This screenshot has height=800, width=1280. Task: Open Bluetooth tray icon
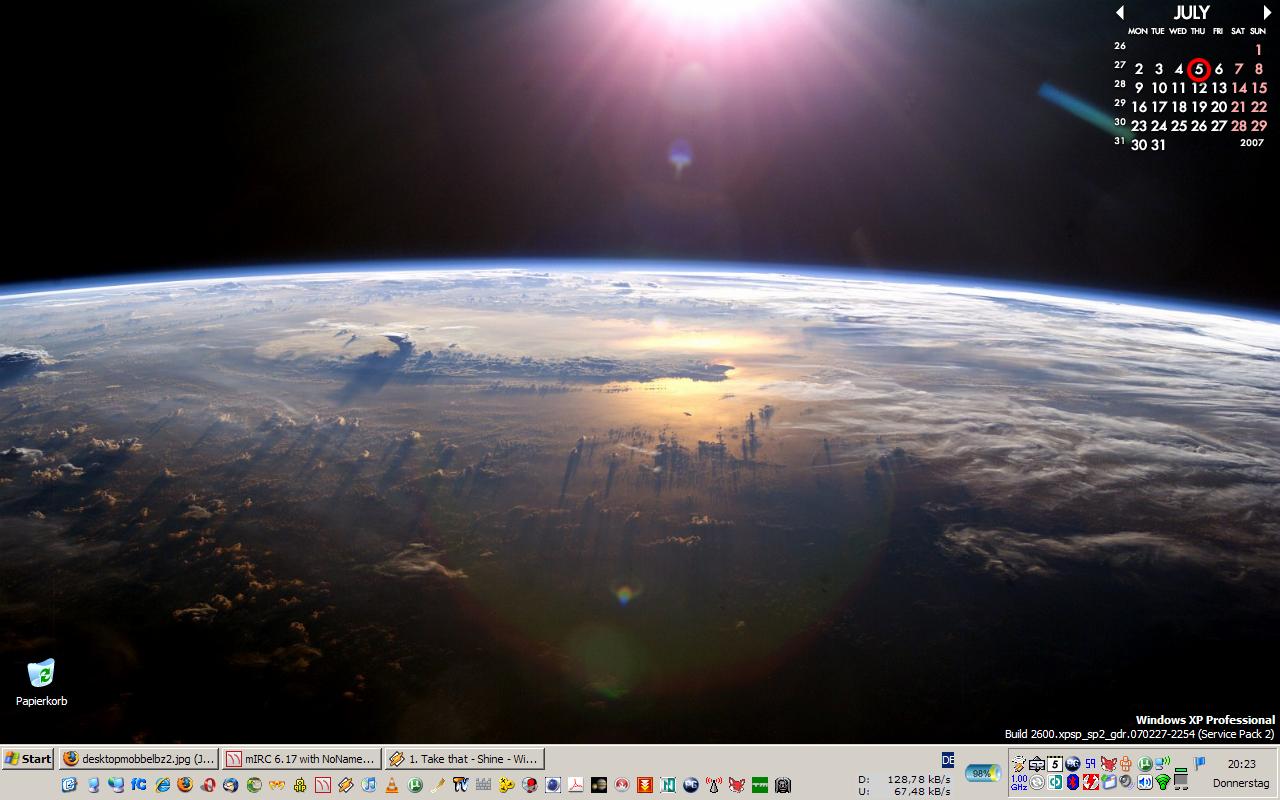(x=1073, y=781)
